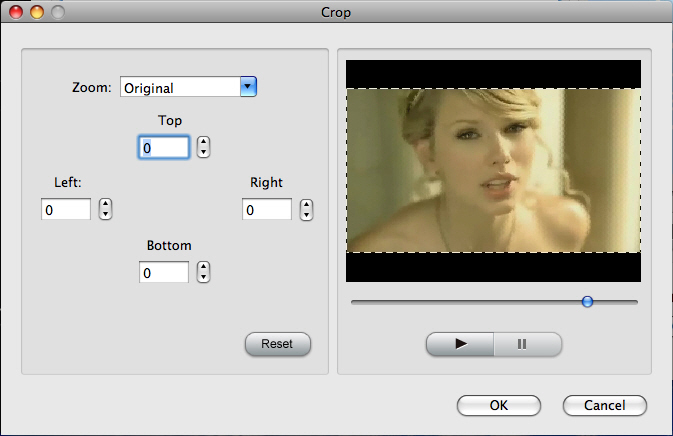Increase the Left crop value
Screen dimensions: 673x436
coord(106,204)
